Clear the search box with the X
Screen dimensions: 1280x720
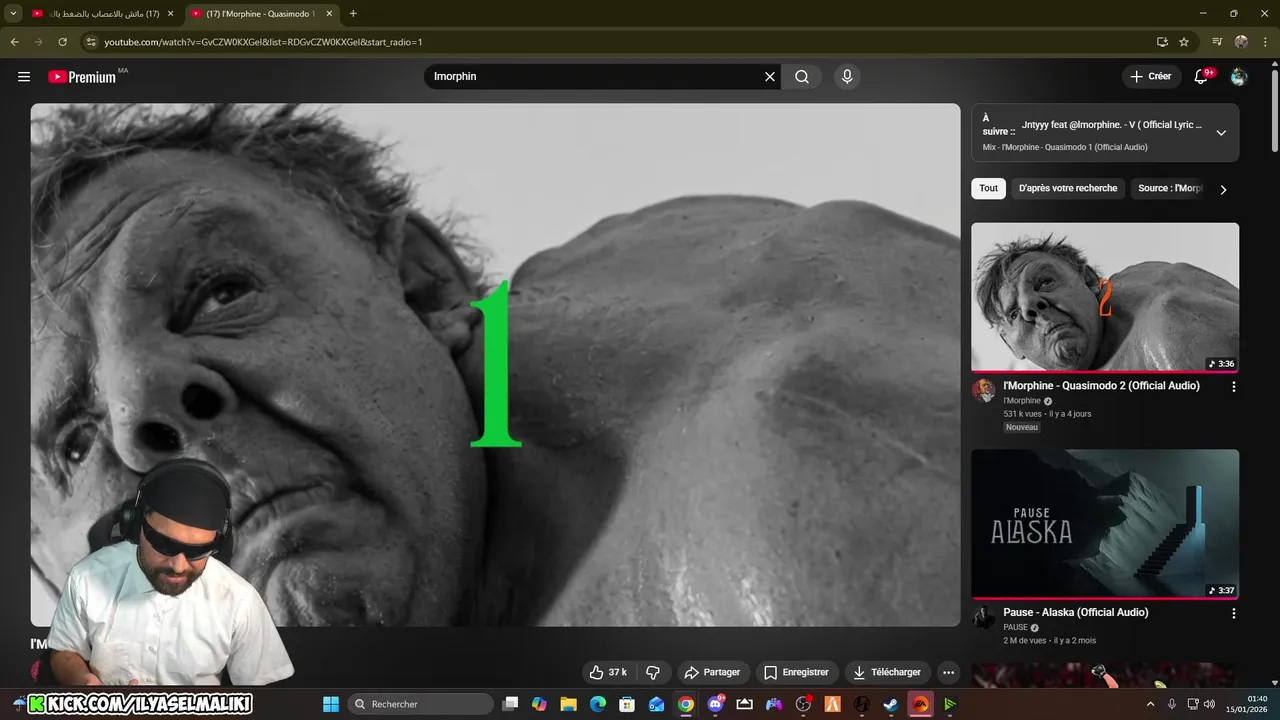(x=770, y=77)
